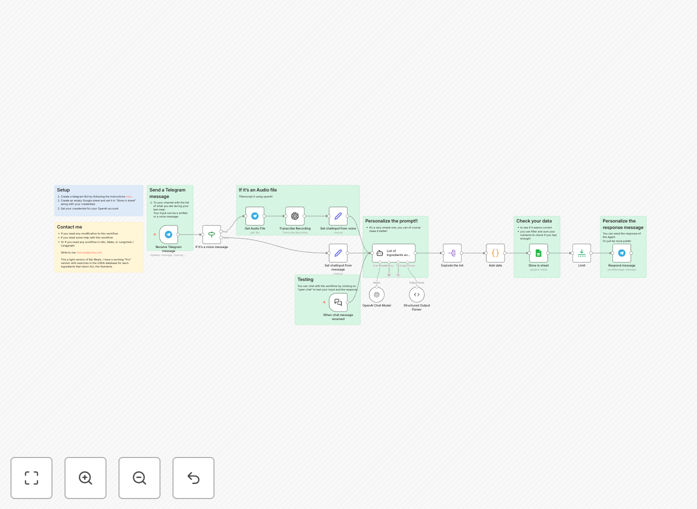
Task: Open the Store in sheet Google Sheets node
Action: click(538, 253)
